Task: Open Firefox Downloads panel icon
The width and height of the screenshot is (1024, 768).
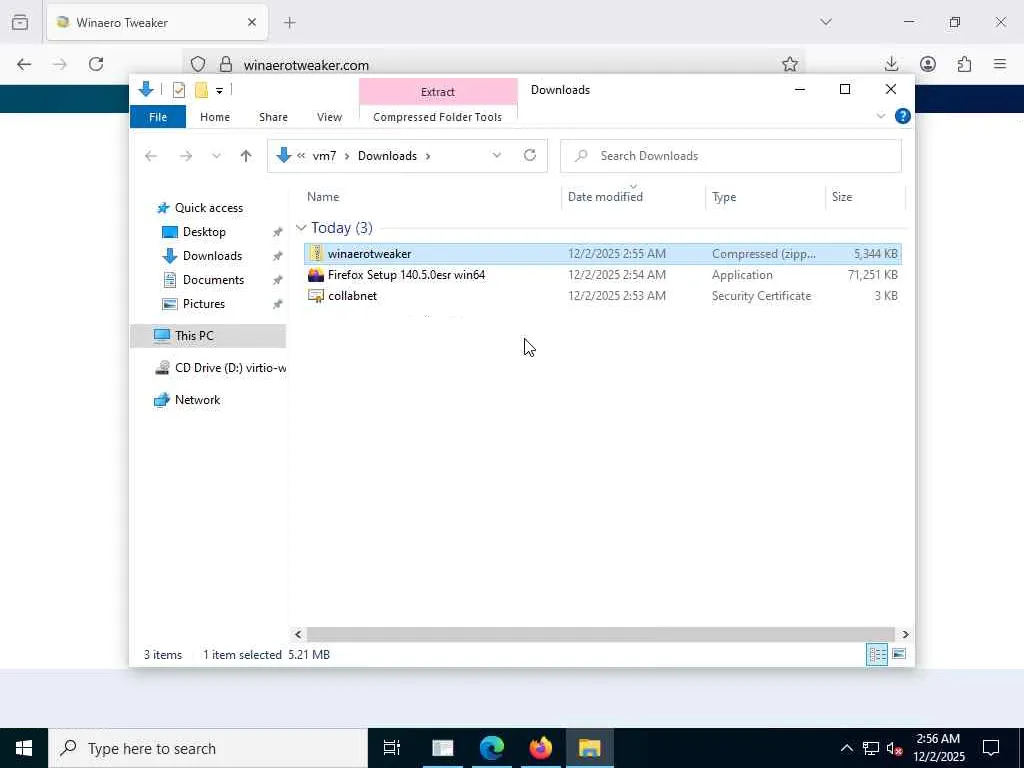Action: coord(891,64)
